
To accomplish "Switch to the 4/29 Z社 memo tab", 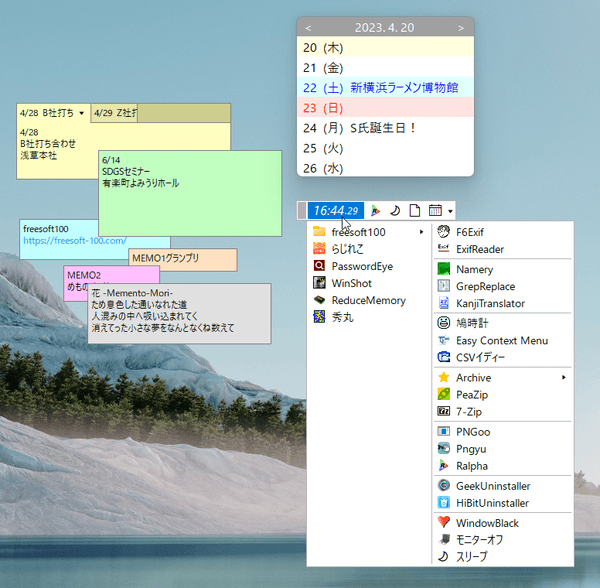I will (x=113, y=113).
